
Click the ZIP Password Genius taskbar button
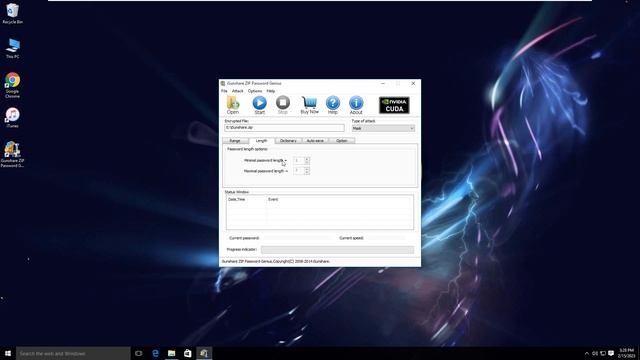[x=204, y=353]
